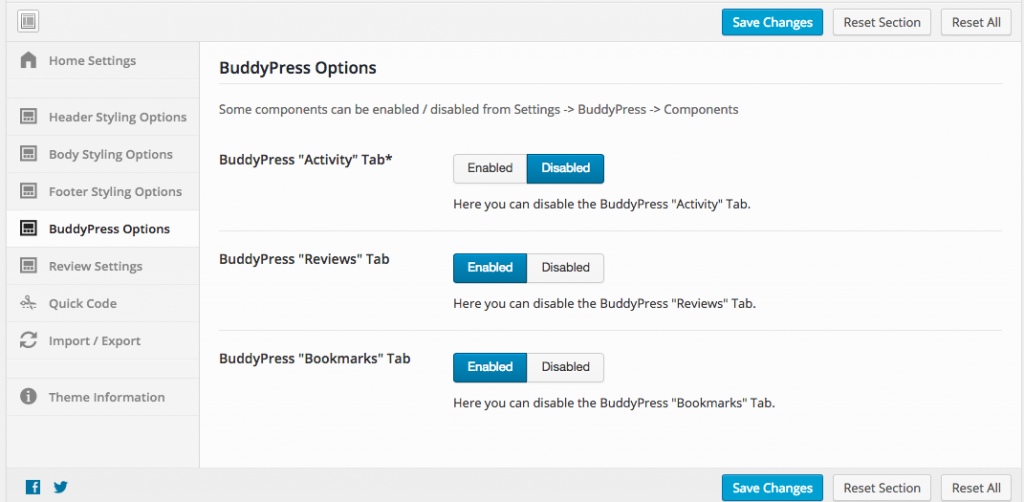Click the BuddyPress Options sidebar icon
The width and height of the screenshot is (1024, 502).
(x=28, y=228)
